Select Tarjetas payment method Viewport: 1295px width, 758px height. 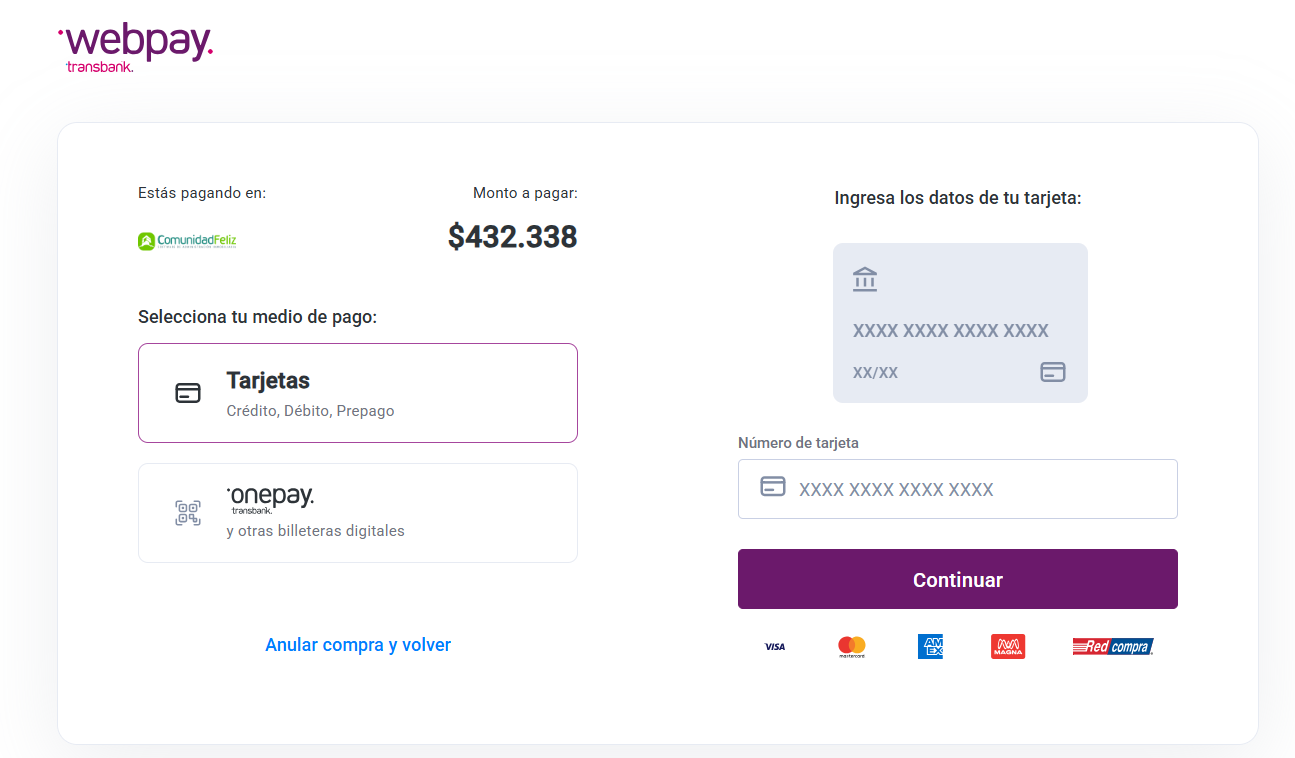pos(358,393)
